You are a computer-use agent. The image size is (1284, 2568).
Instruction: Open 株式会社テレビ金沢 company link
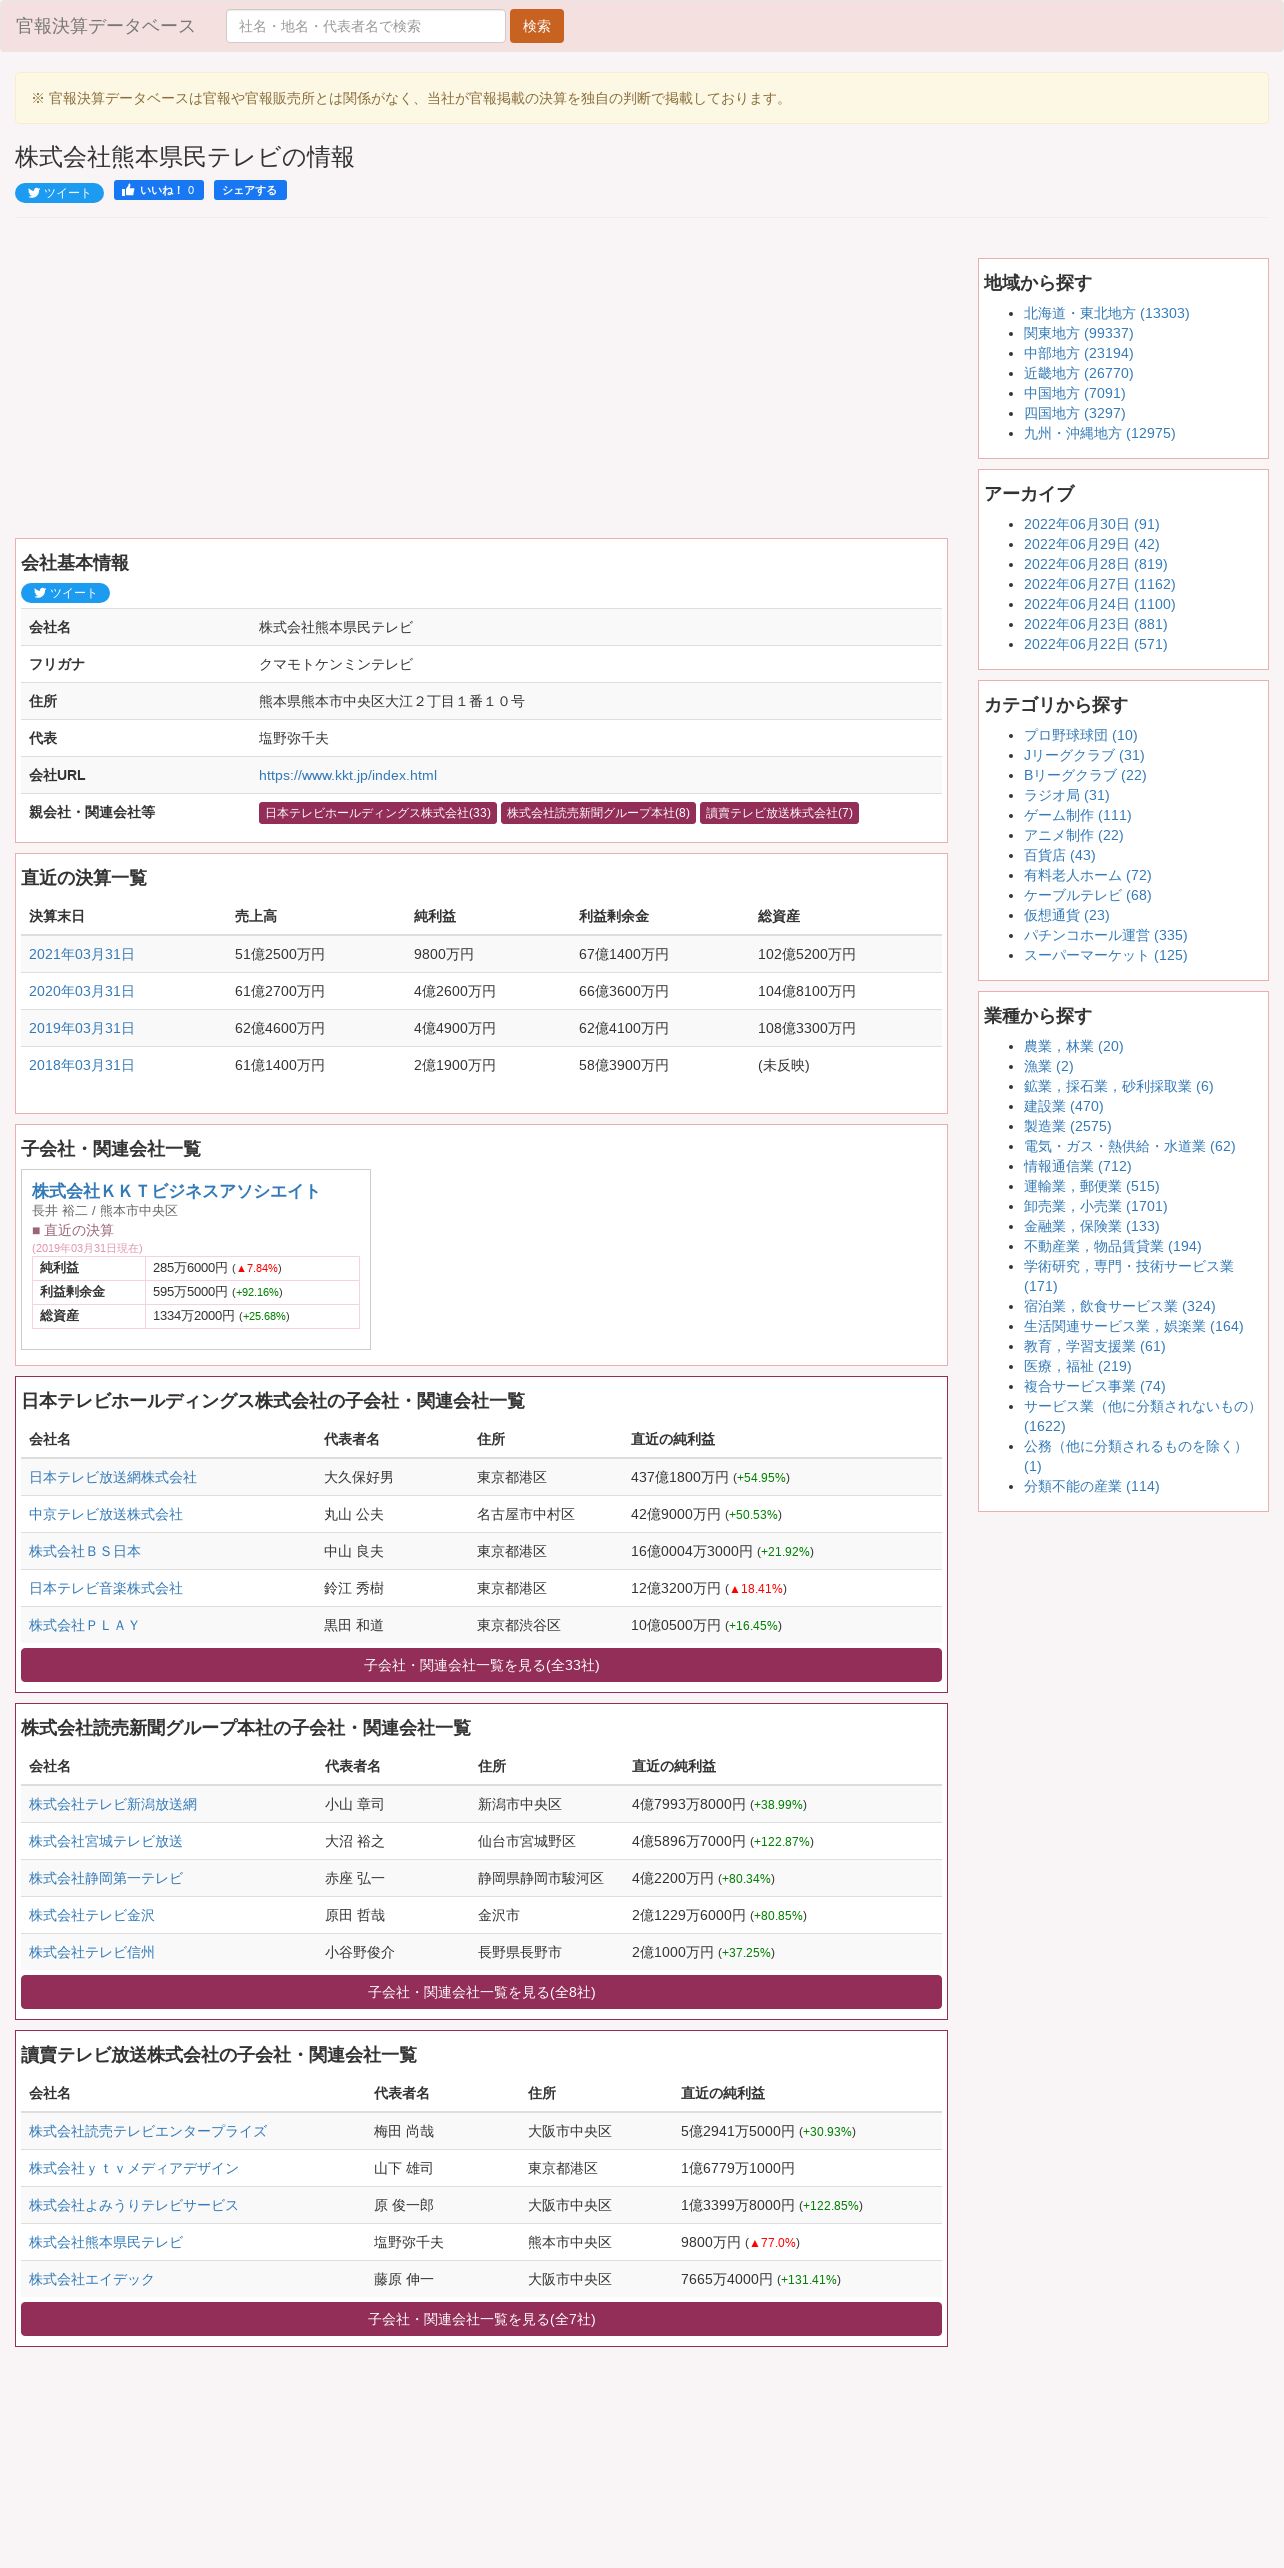click(x=92, y=1915)
